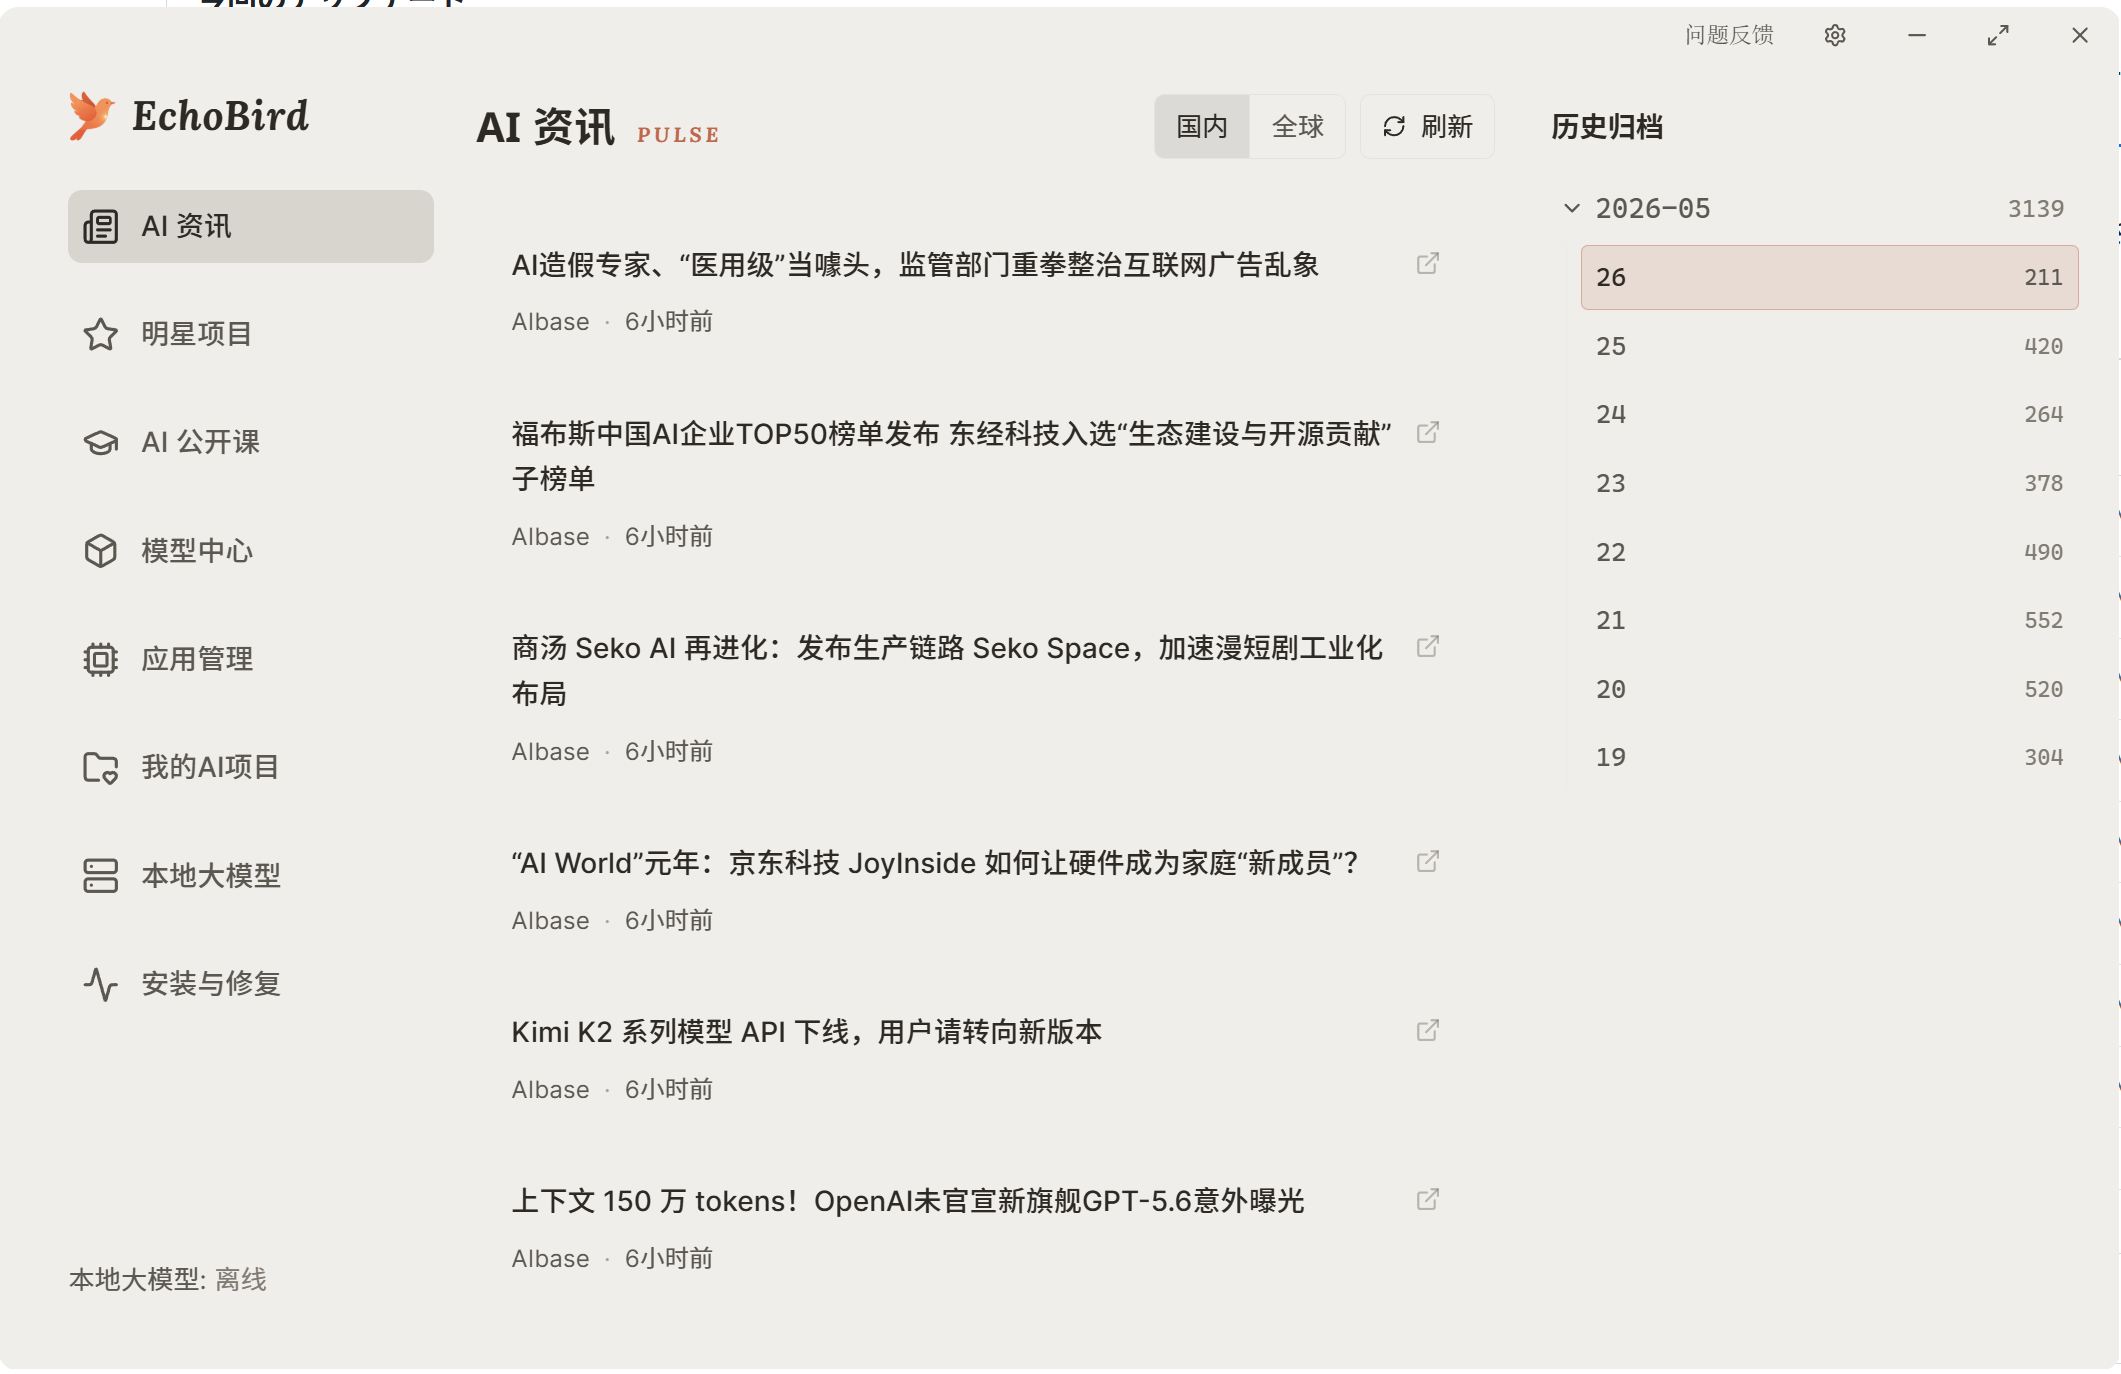The width and height of the screenshot is (2121, 1374).
Task: Minimize the EchoBird window
Action: click(x=1917, y=36)
